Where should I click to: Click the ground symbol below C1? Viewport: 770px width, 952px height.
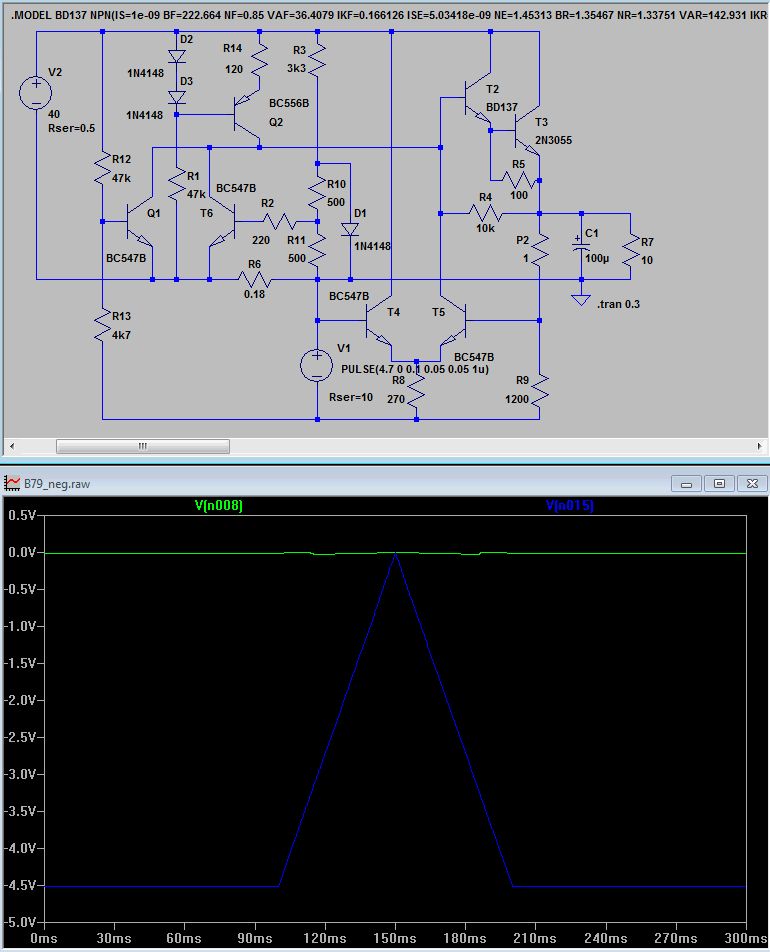tap(581, 300)
